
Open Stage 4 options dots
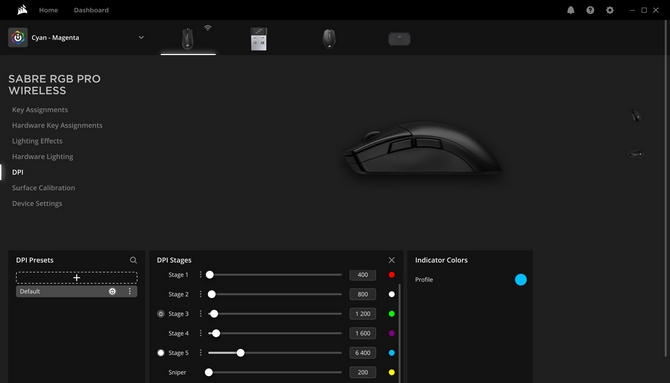[x=200, y=333]
